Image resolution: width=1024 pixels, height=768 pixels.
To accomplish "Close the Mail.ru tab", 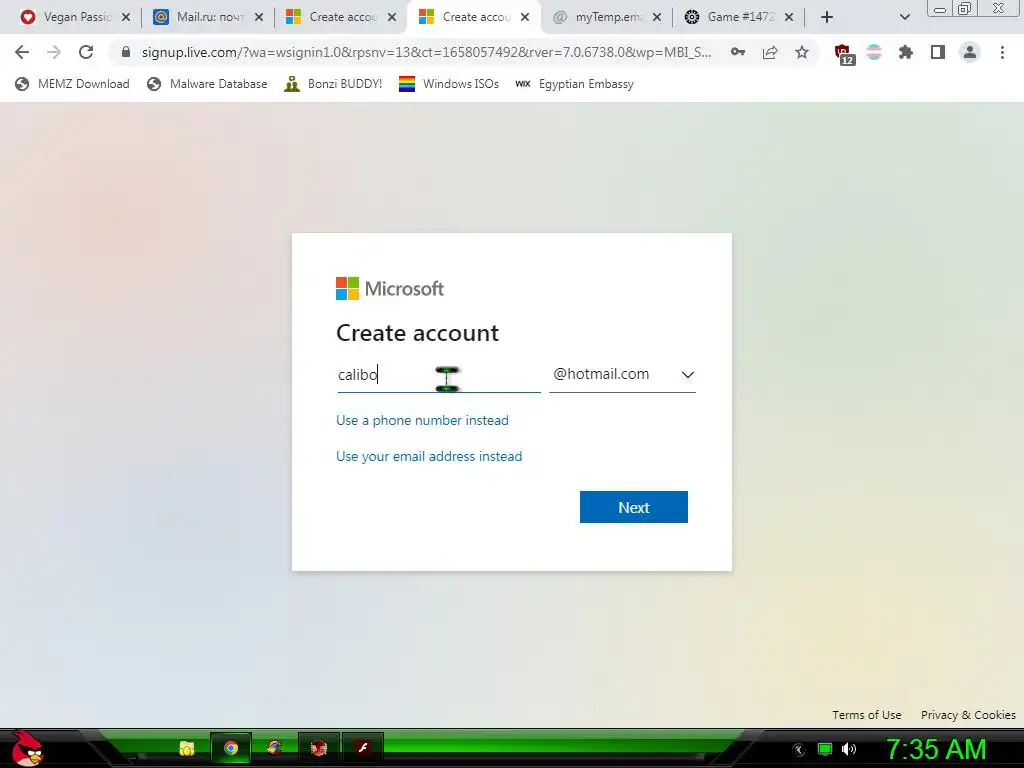I will (x=259, y=18).
